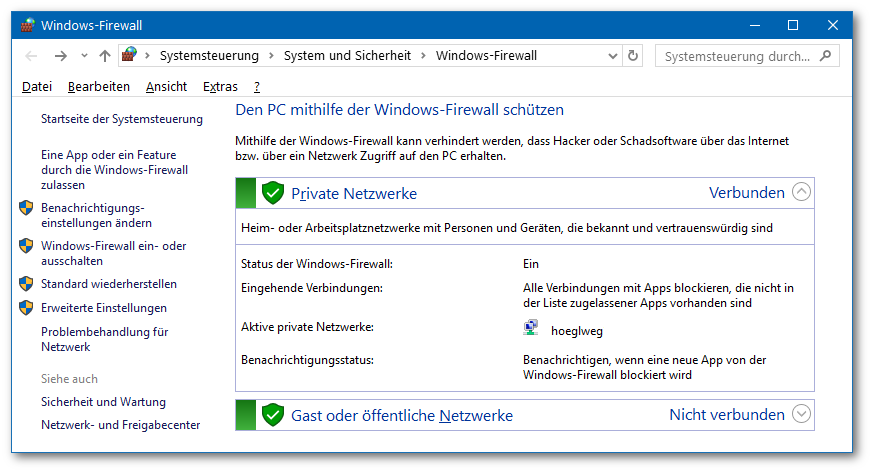Open Problembehandlung für Netzwerk
872x472 pixels.
pyautogui.click(x=105, y=339)
